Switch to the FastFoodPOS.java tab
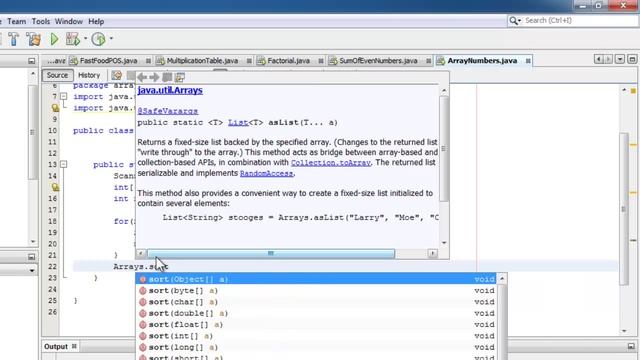This screenshot has height=360, width=640. (108, 61)
